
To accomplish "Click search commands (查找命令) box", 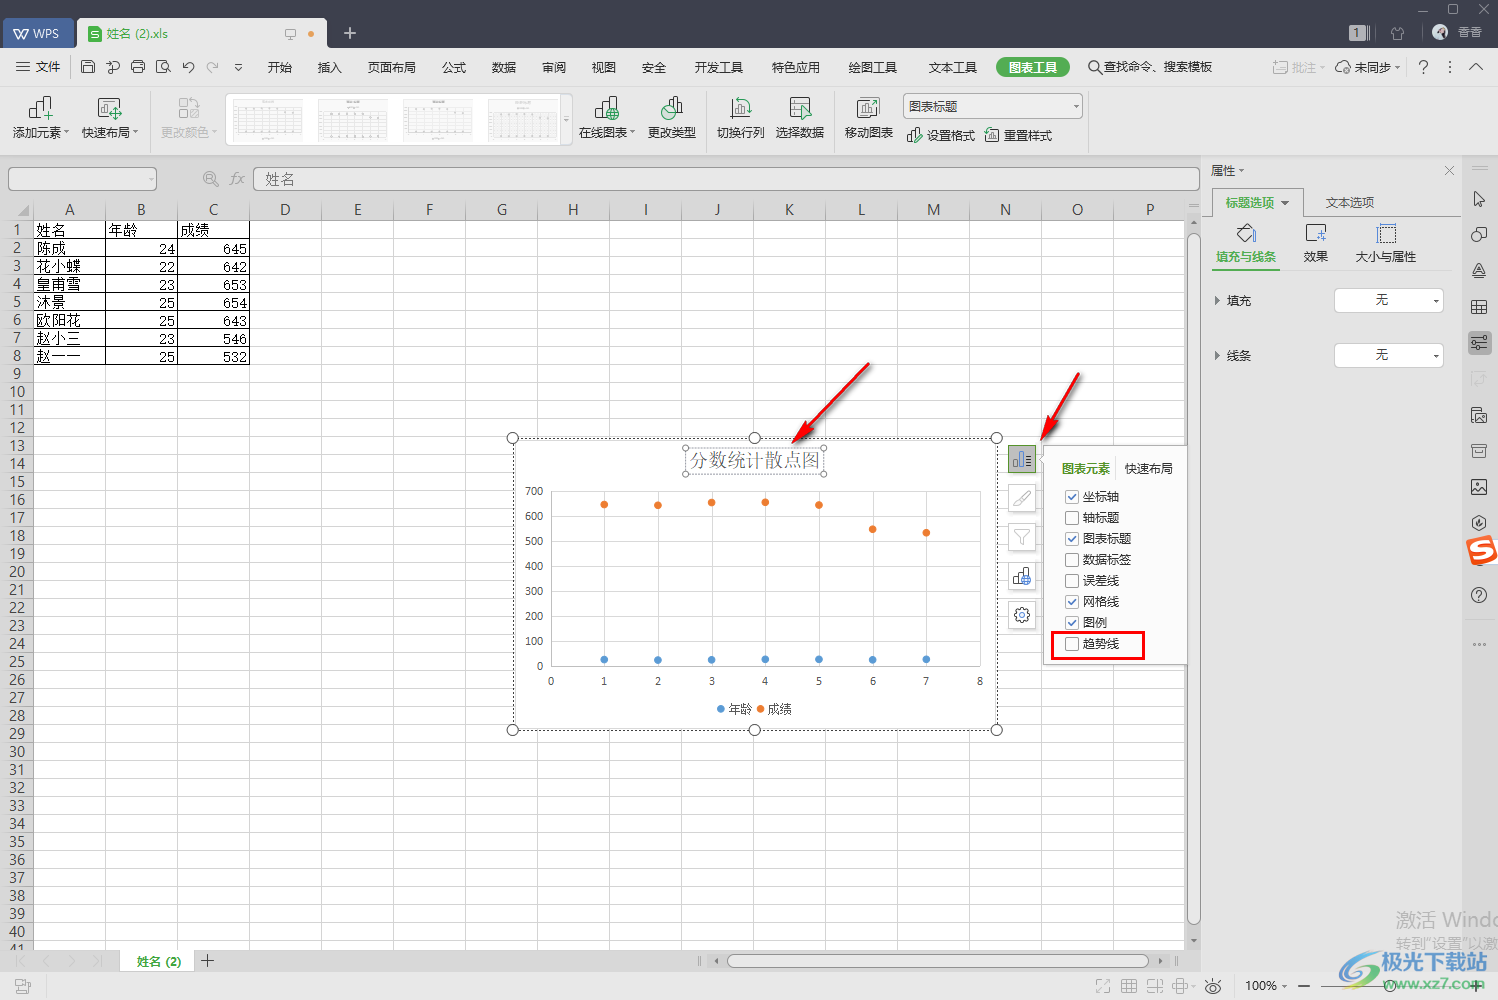I will (1150, 67).
